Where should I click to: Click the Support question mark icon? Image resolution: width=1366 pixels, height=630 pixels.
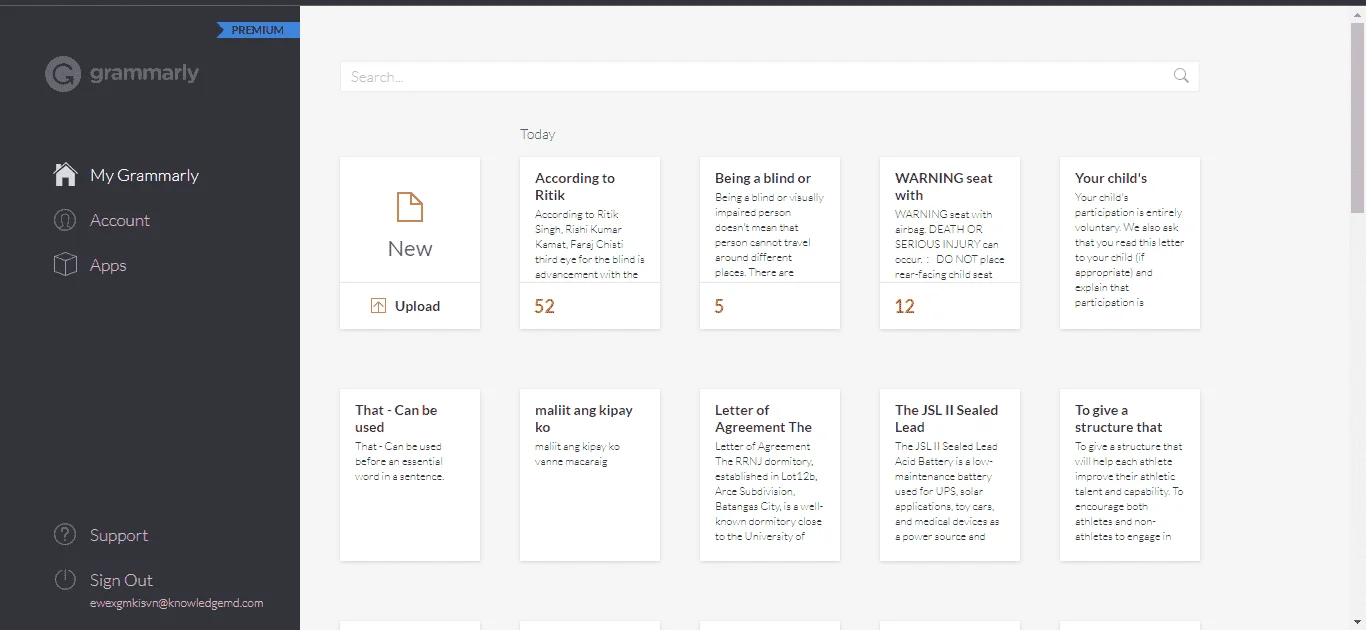[65, 535]
